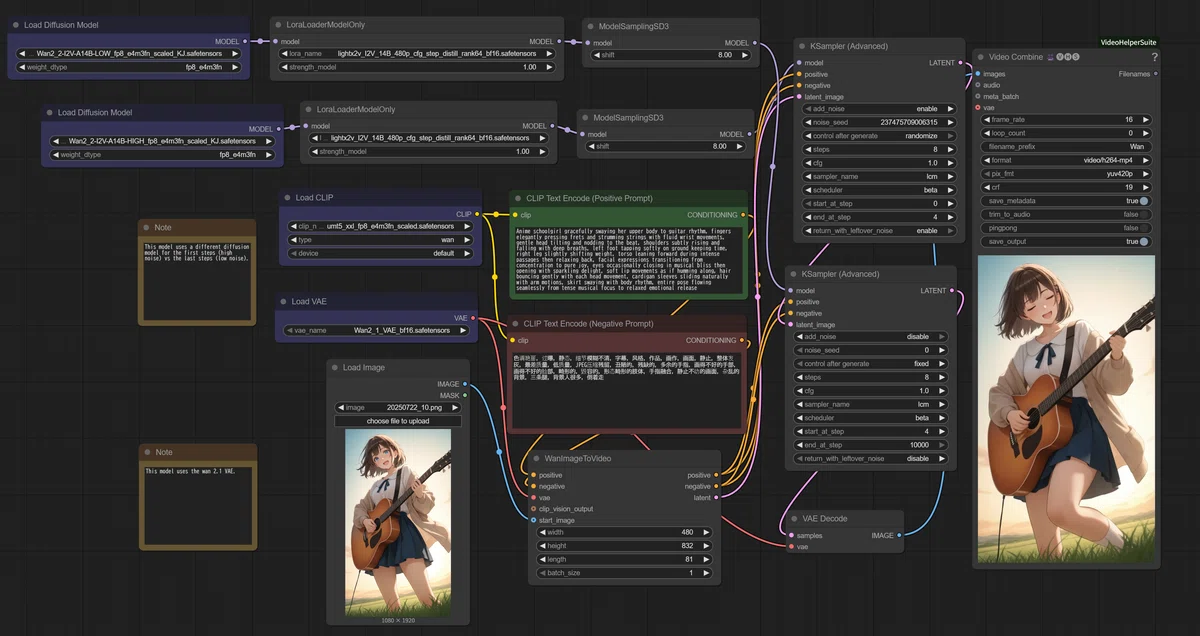
Task: Toggle save_metadata in Video Combine
Action: (x=1065, y=201)
